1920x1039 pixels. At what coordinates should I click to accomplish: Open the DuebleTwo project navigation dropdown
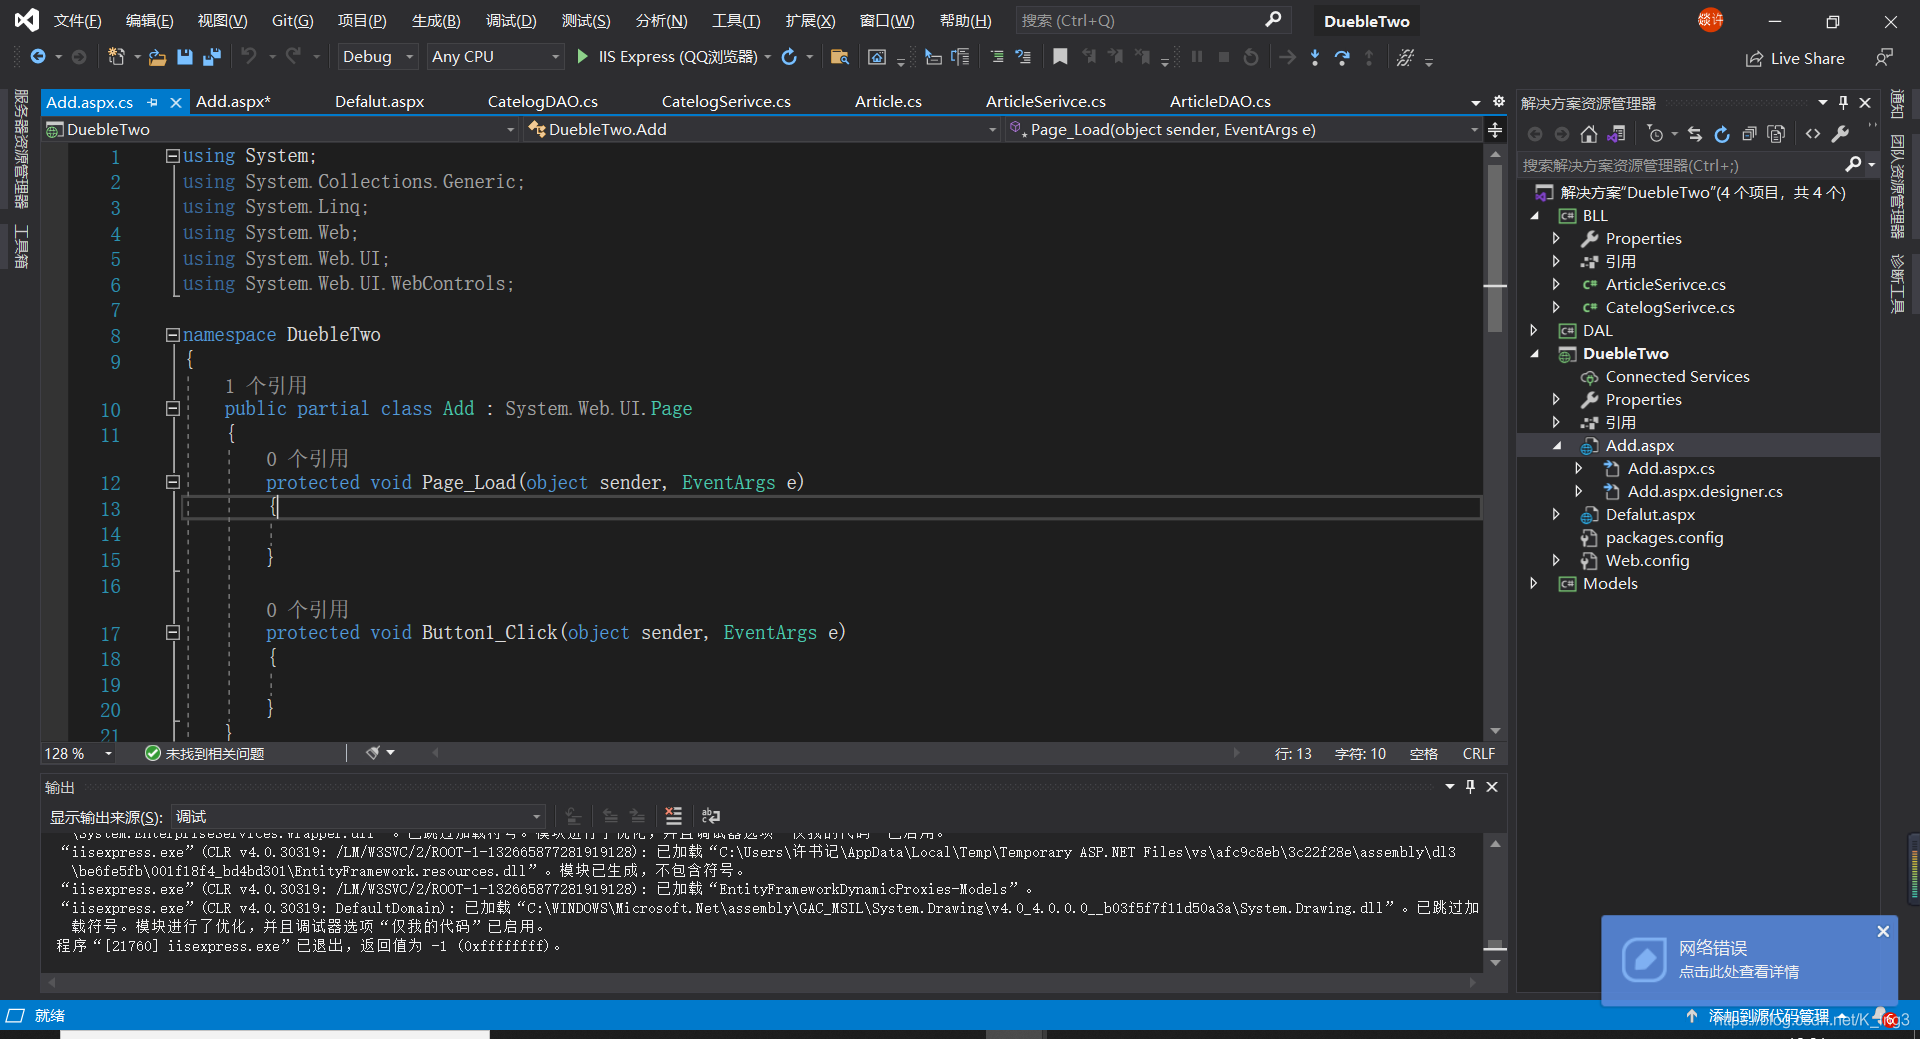(281, 130)
